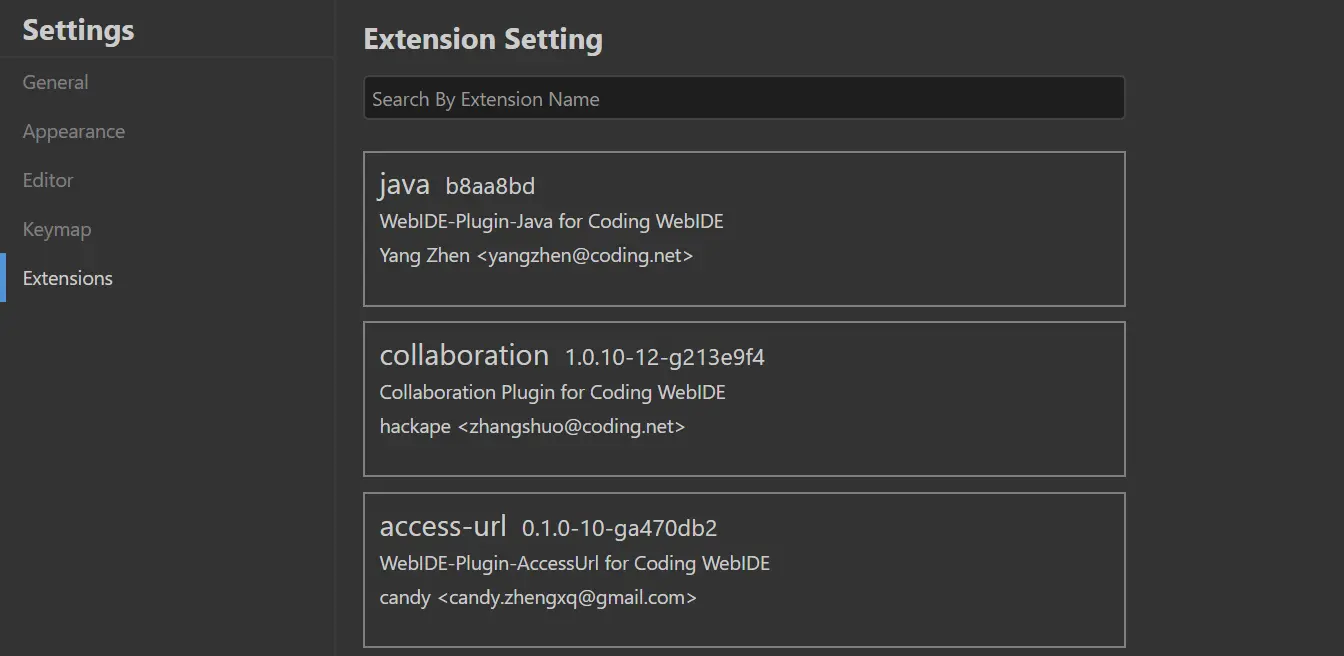This screenshot has width=1344, height=656.
Task: Open the Appearance settings section
Action: [x=73, y=131]
